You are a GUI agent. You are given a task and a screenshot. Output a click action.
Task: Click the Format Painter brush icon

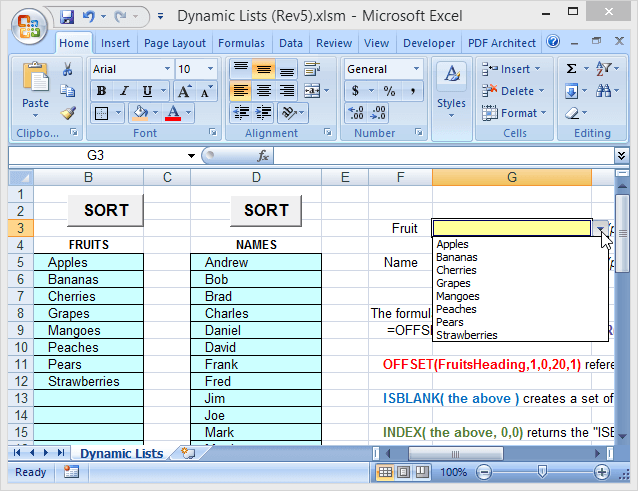click(68, 113)
